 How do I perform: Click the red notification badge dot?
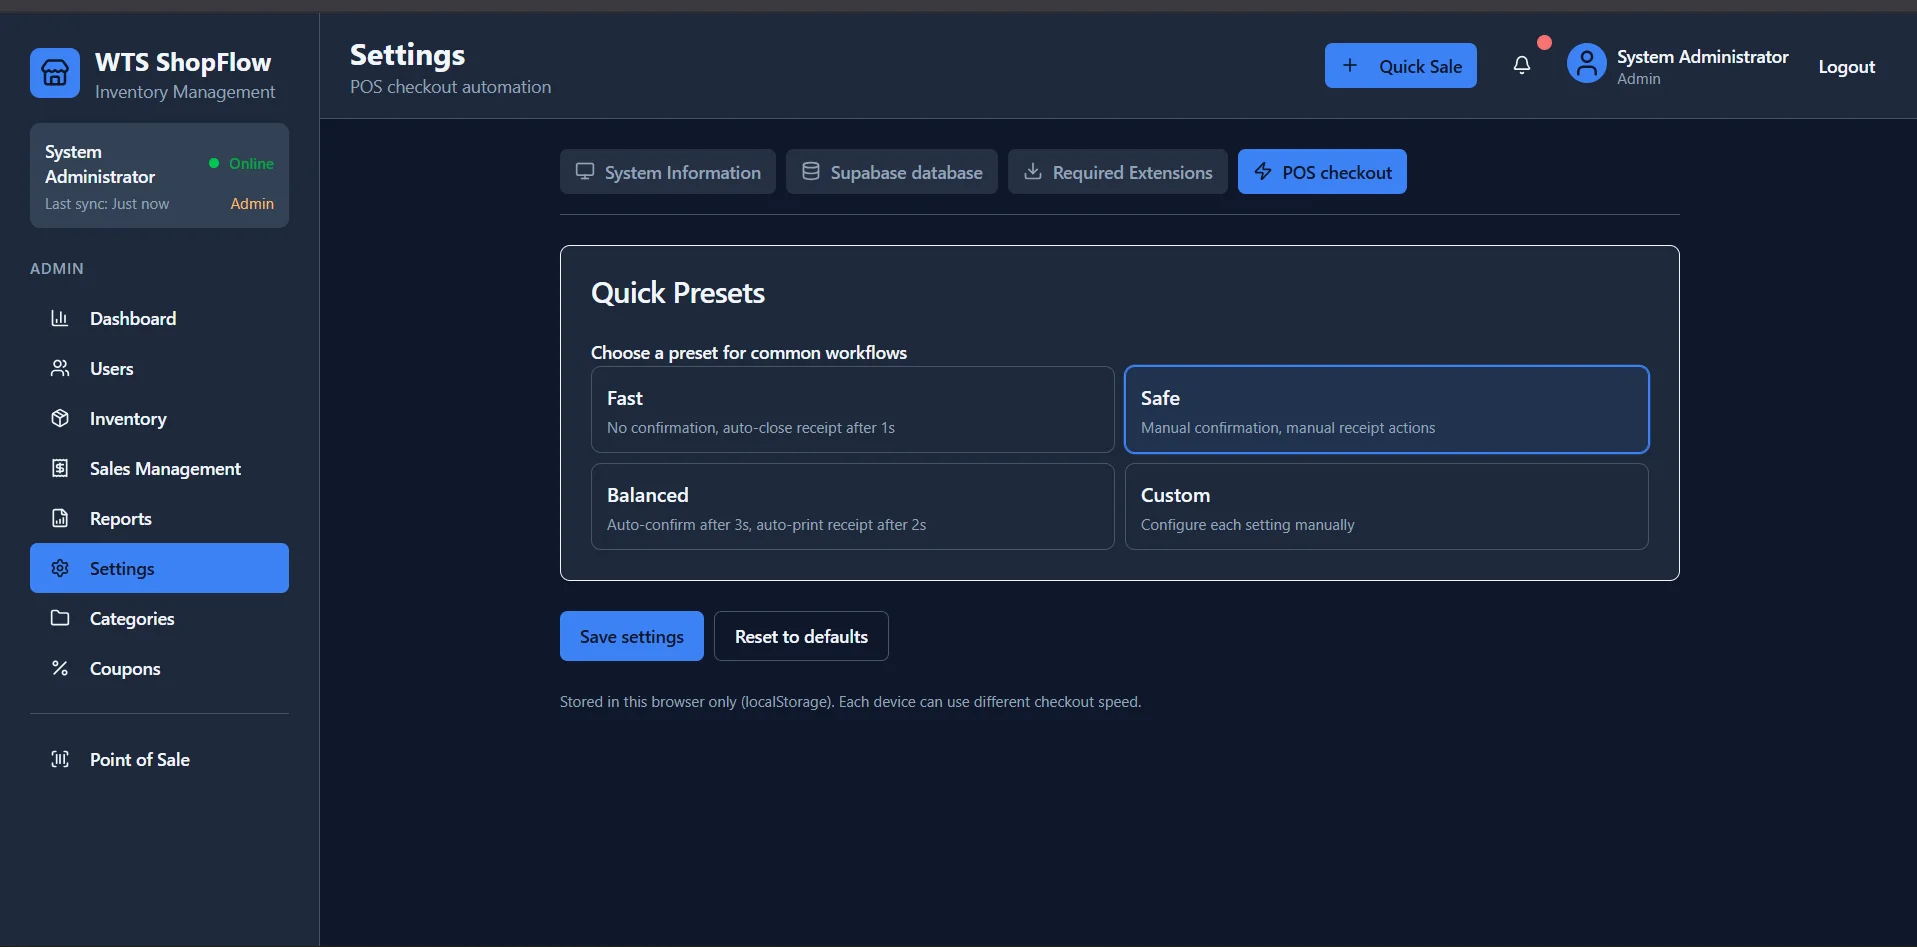tap(1544, 42)
